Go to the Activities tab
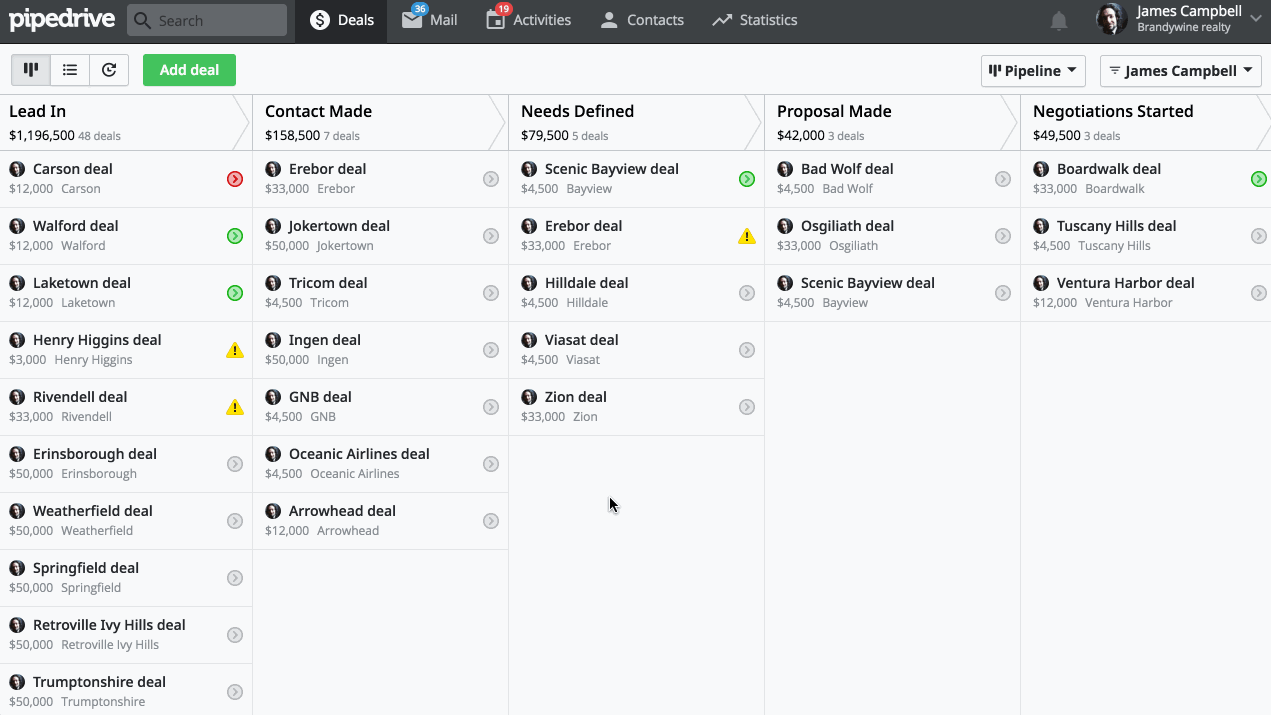This screenshot has width=1271, height=715. point(528,21)
